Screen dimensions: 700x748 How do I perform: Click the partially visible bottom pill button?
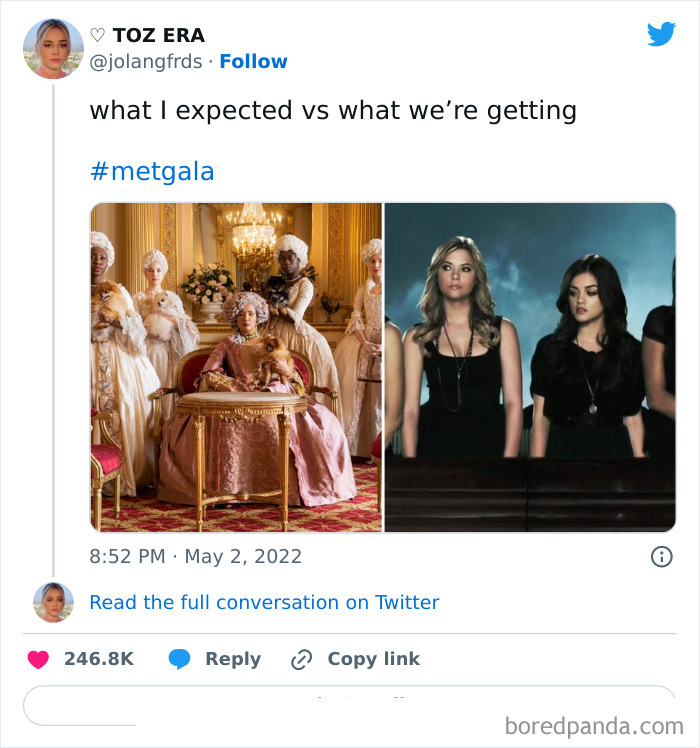350,704
